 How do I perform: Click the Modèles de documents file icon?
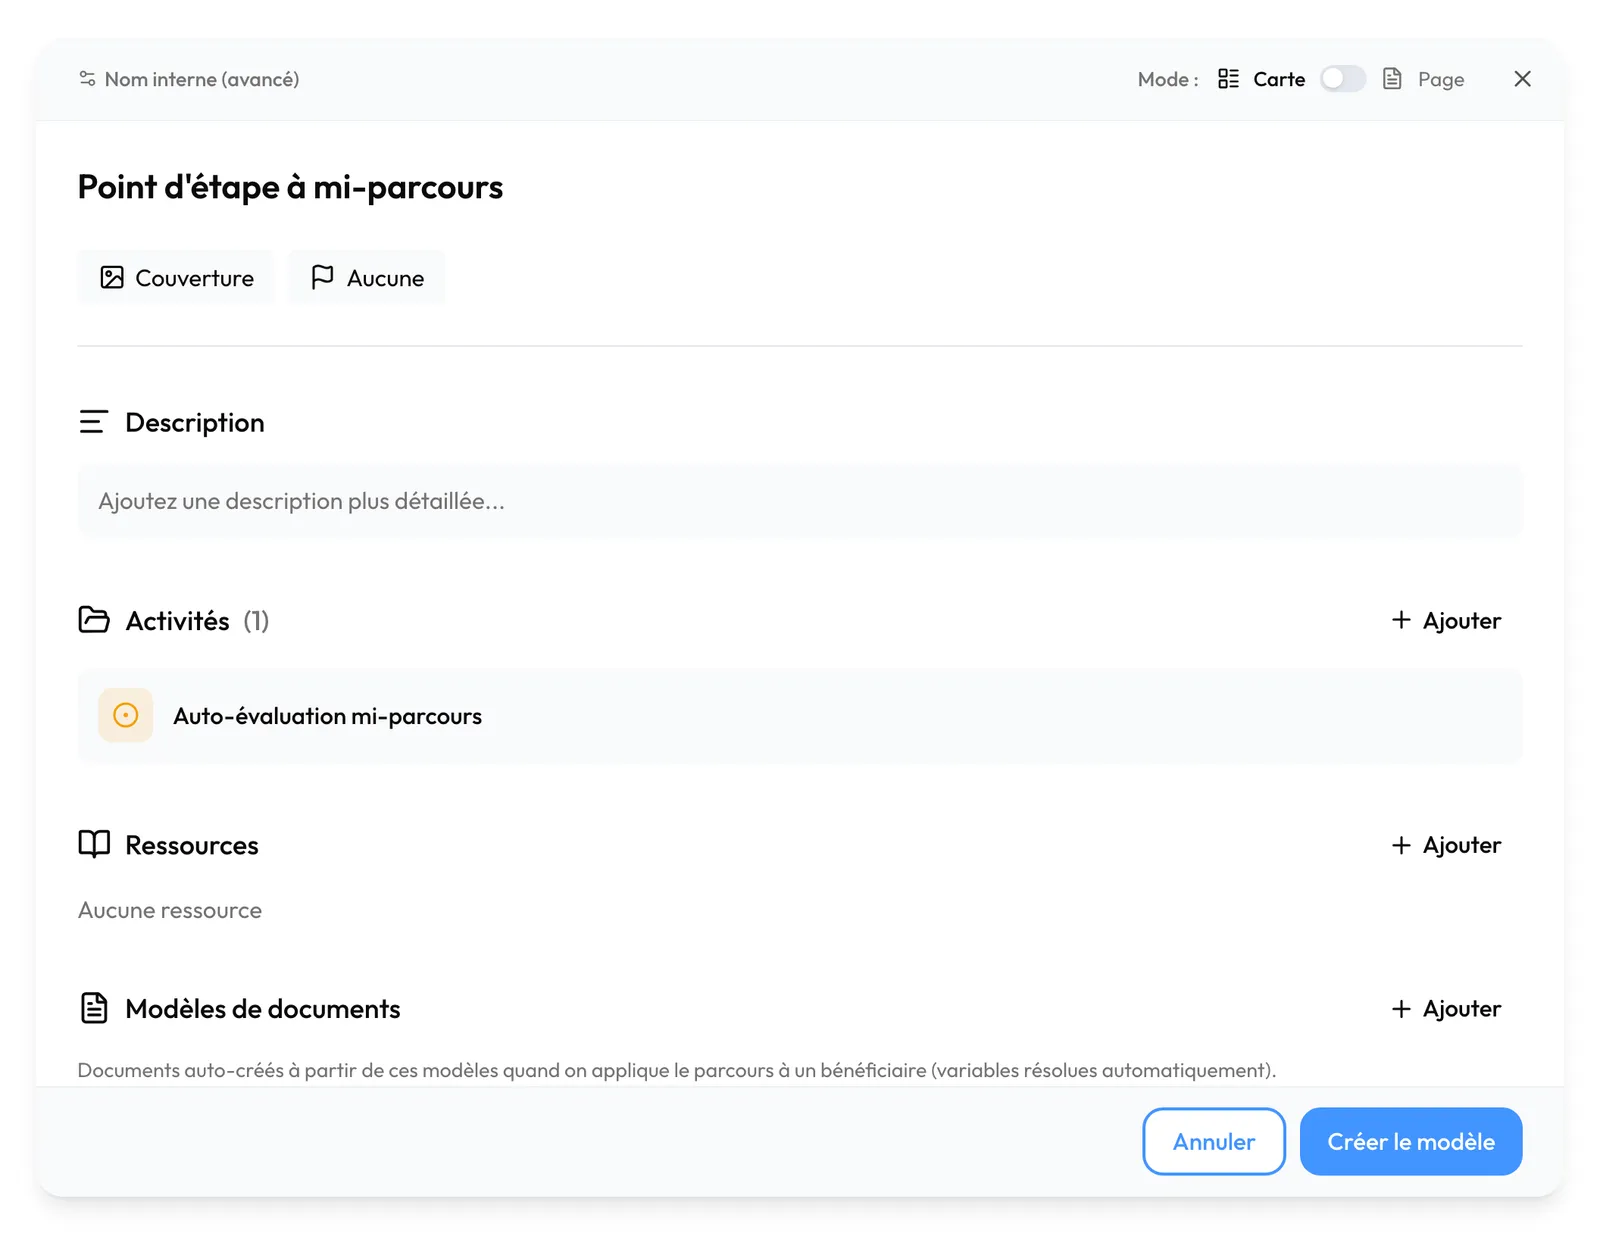(94, 1008)
